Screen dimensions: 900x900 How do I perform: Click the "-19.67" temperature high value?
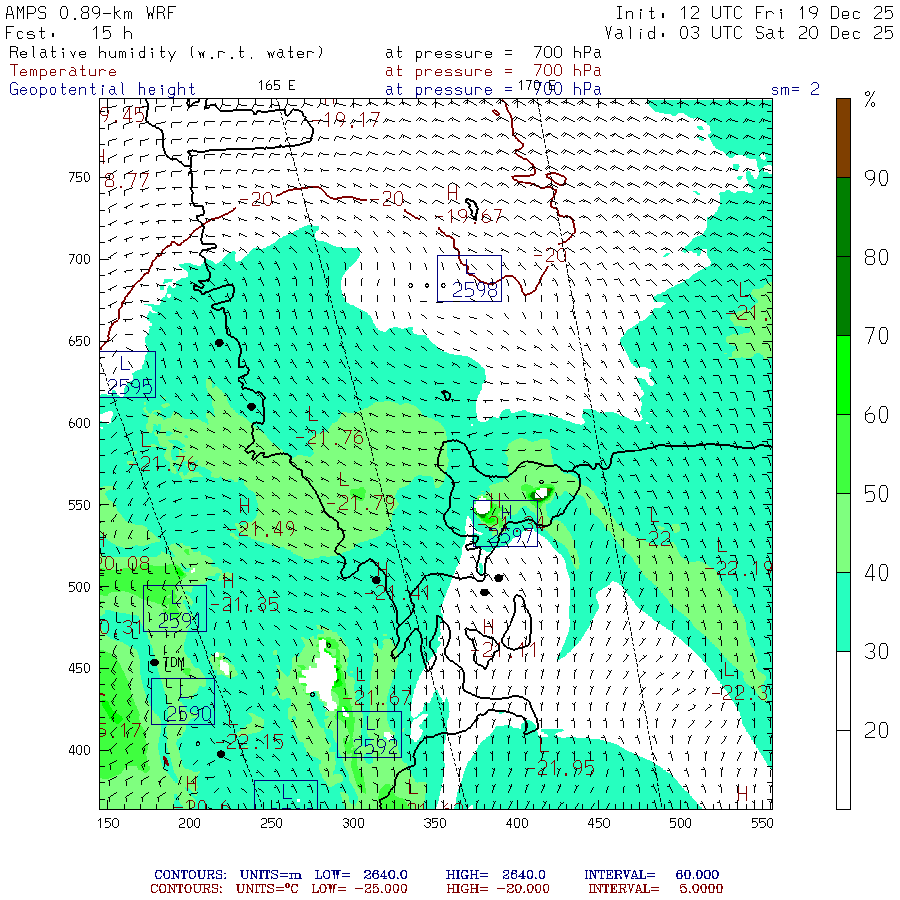pyautogui.click(x=470, y=216)
